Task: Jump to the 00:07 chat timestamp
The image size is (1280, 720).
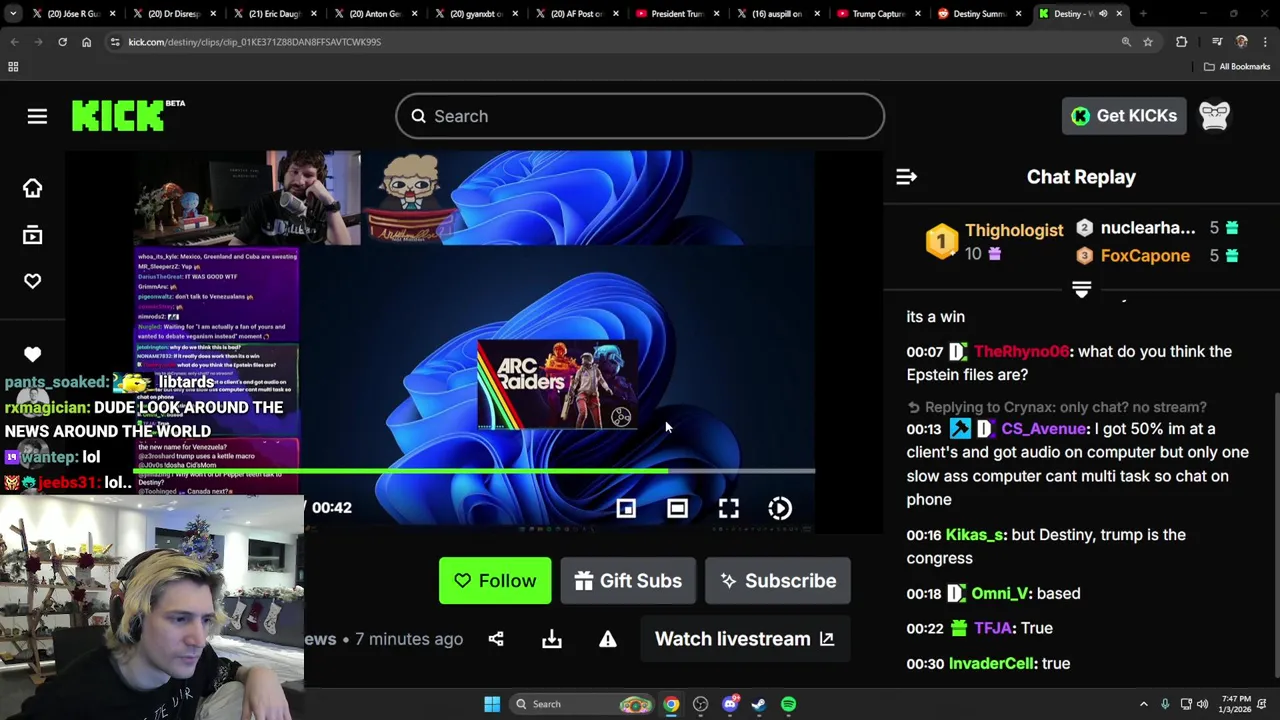Action: coord(925,352)
